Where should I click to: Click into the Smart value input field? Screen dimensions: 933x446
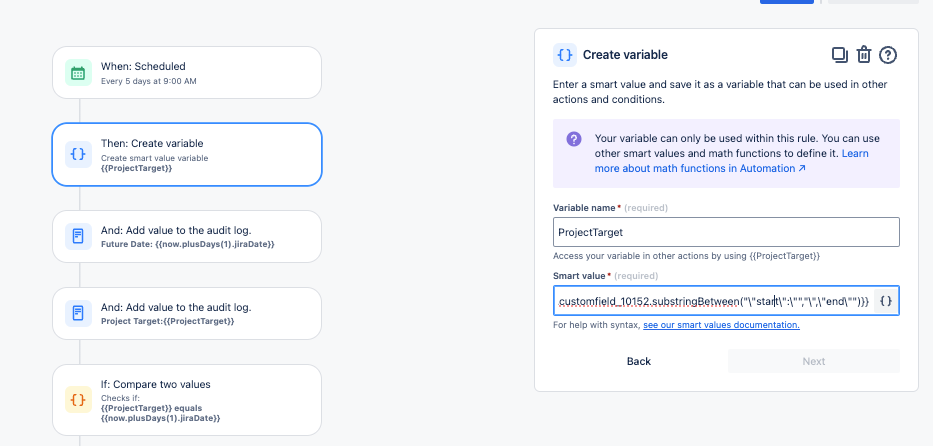point(713,301)
